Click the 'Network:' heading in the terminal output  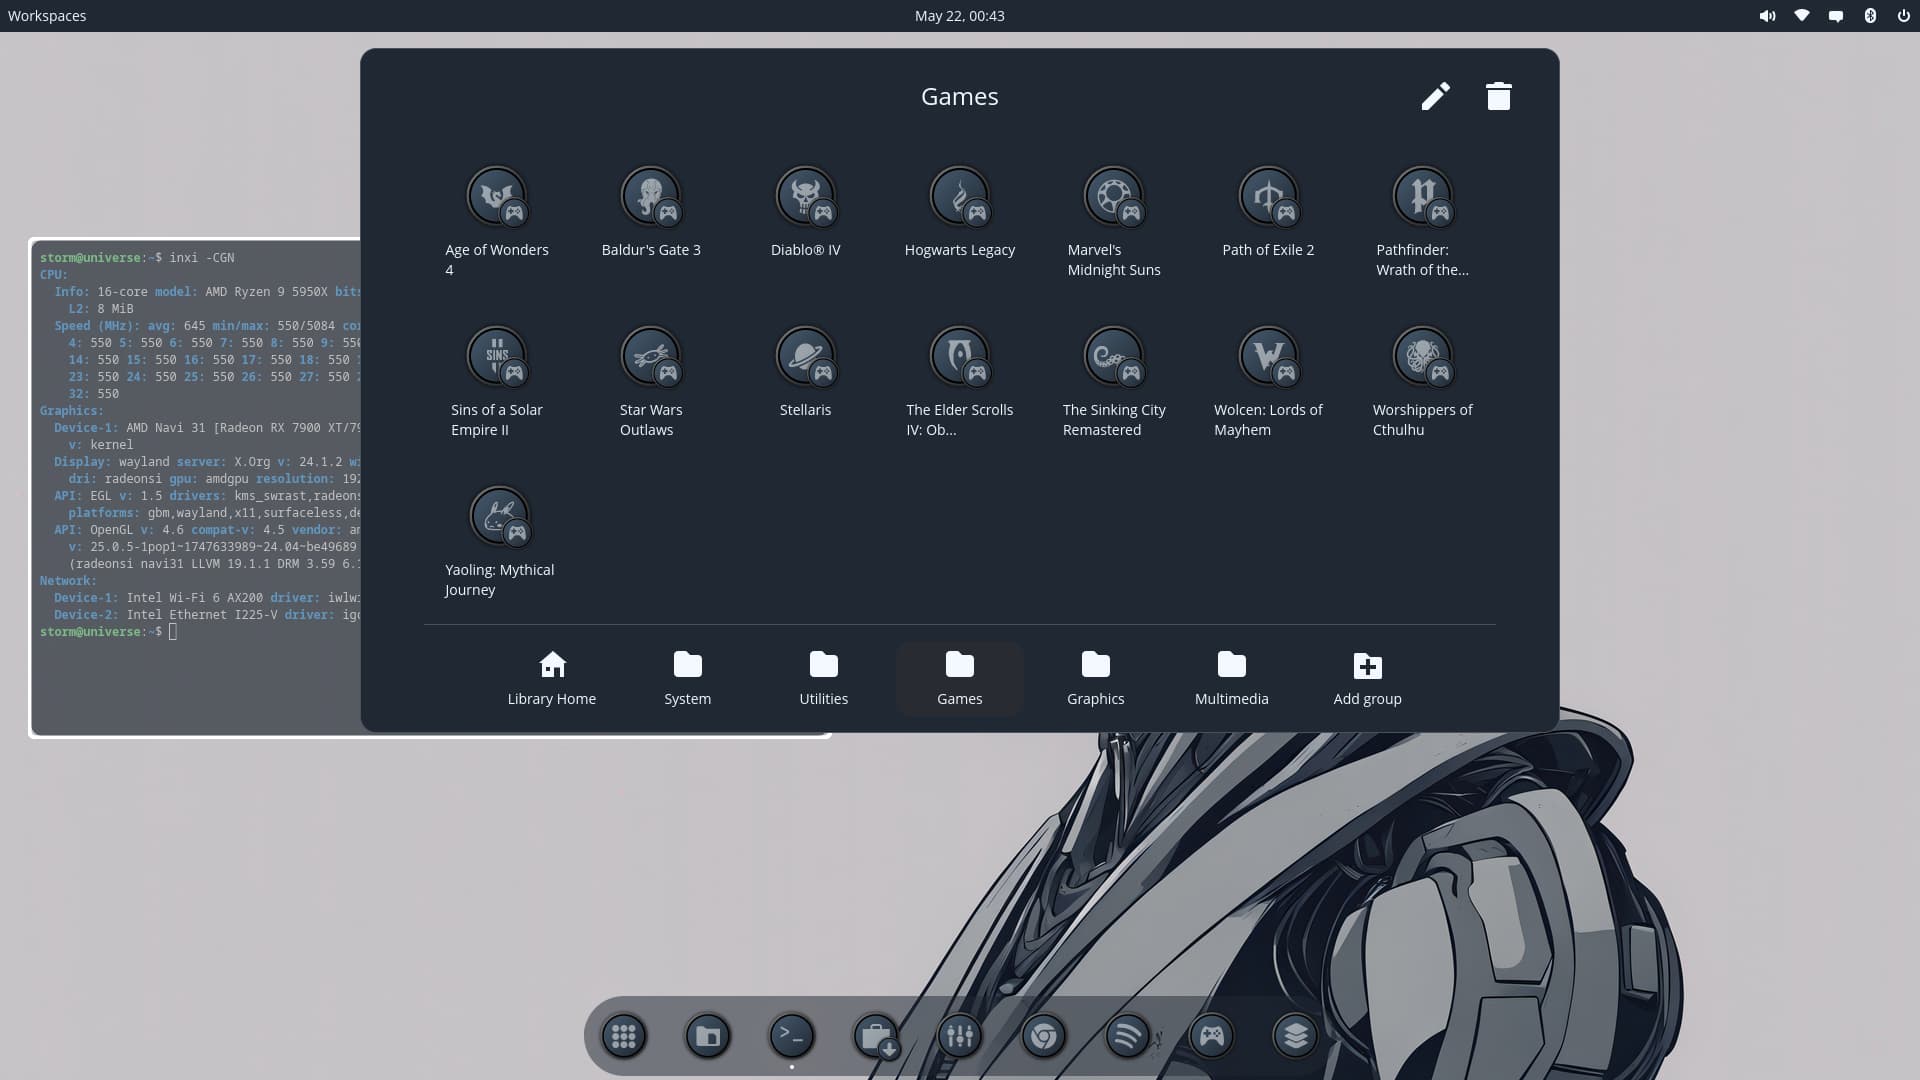coord(68,581)
